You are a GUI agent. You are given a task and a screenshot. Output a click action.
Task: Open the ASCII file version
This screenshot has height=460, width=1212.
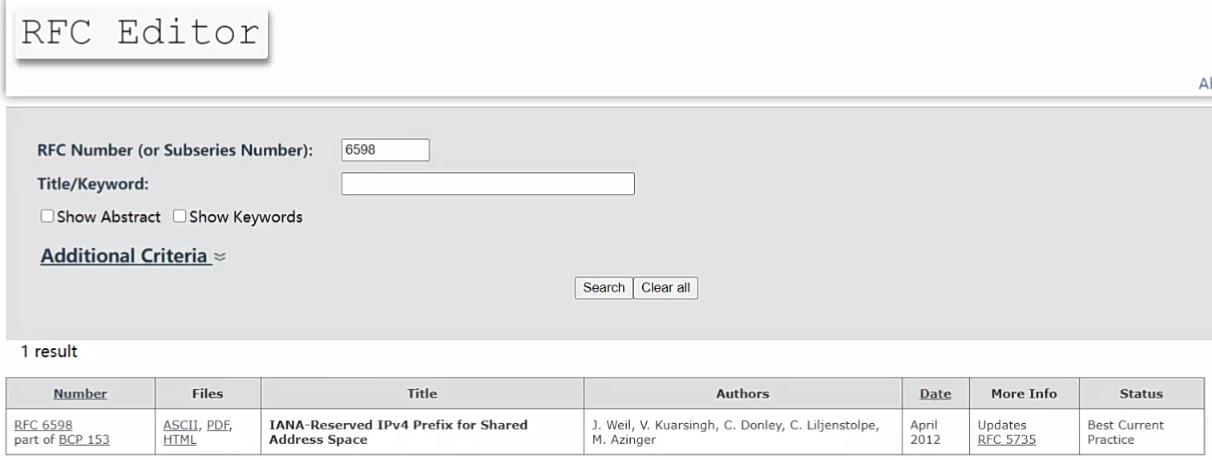point(181,424)
